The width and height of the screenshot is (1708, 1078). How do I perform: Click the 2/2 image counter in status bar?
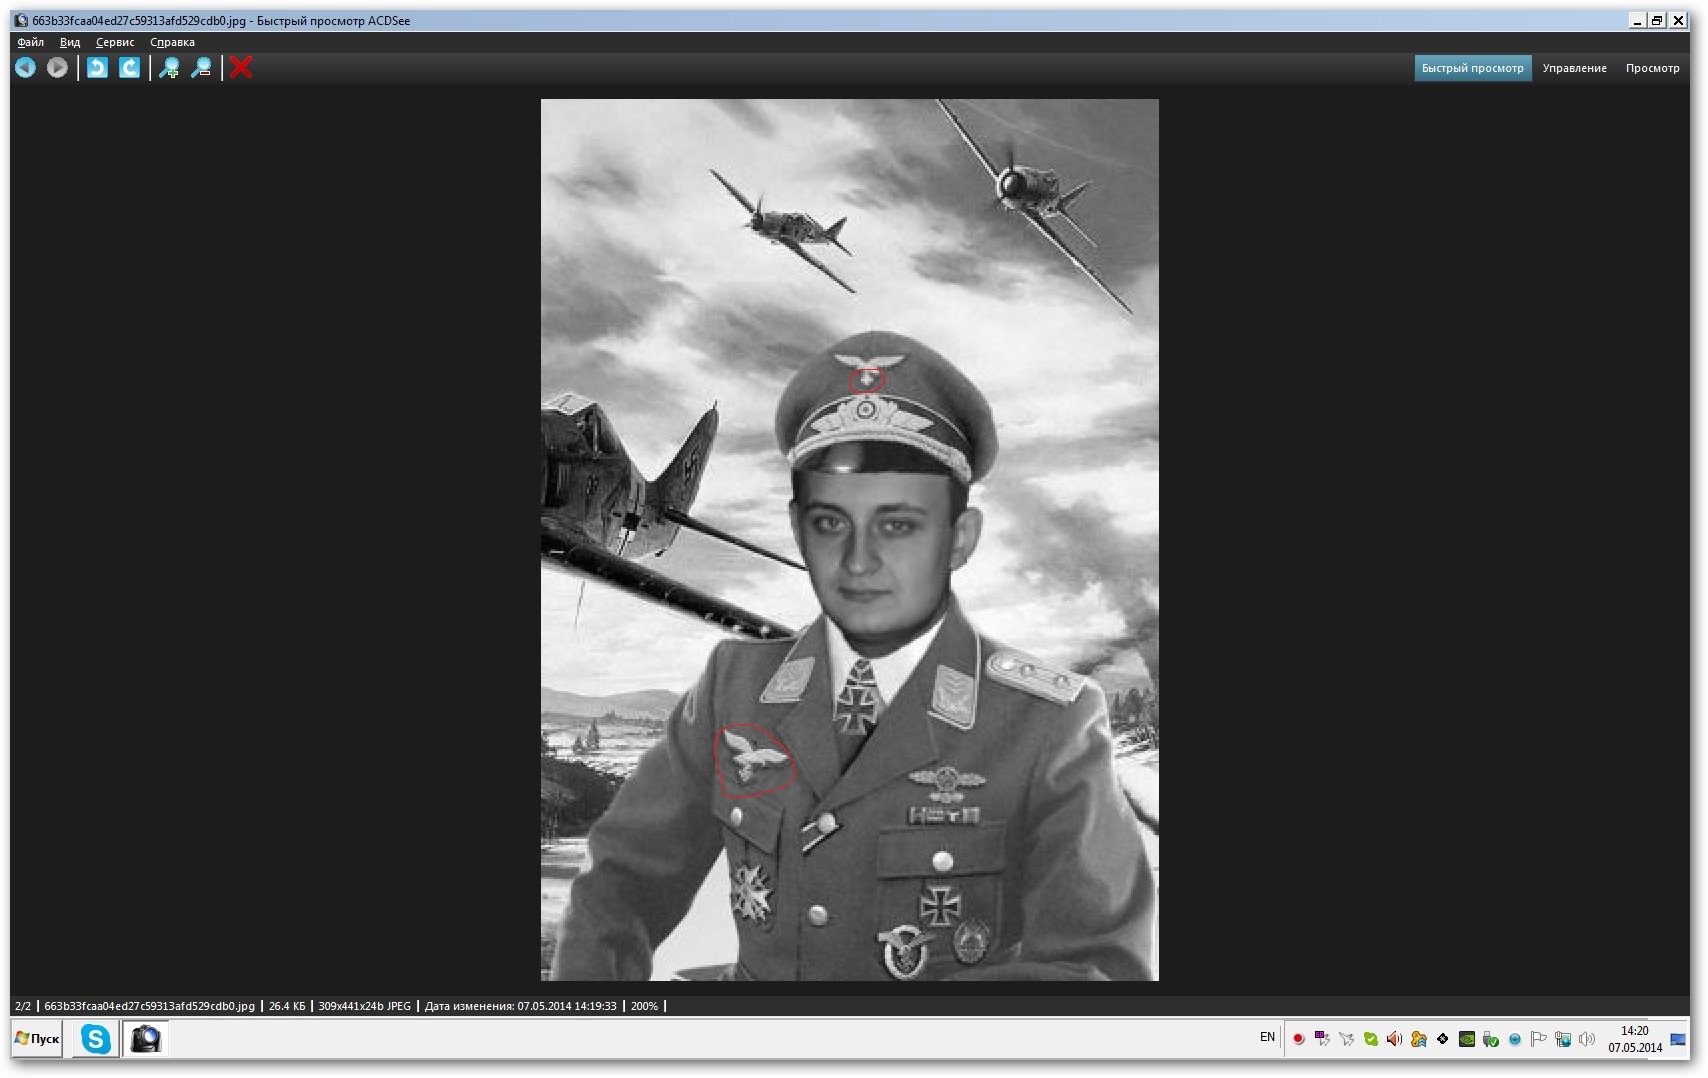pyautogui.click(x=23, y=1006)
